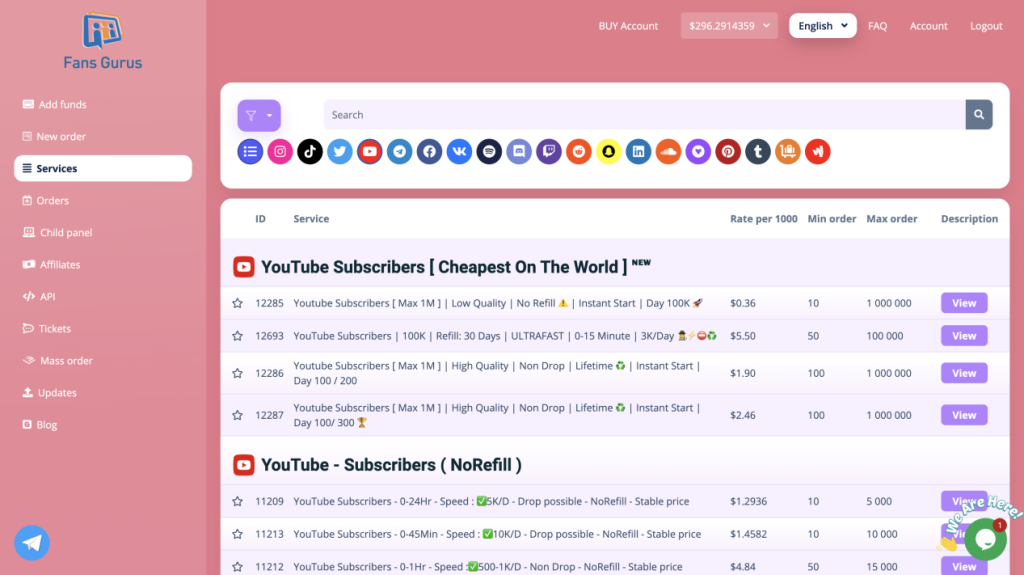Click BUY Account link
The image size is (1024, 575).
(628, 26)
